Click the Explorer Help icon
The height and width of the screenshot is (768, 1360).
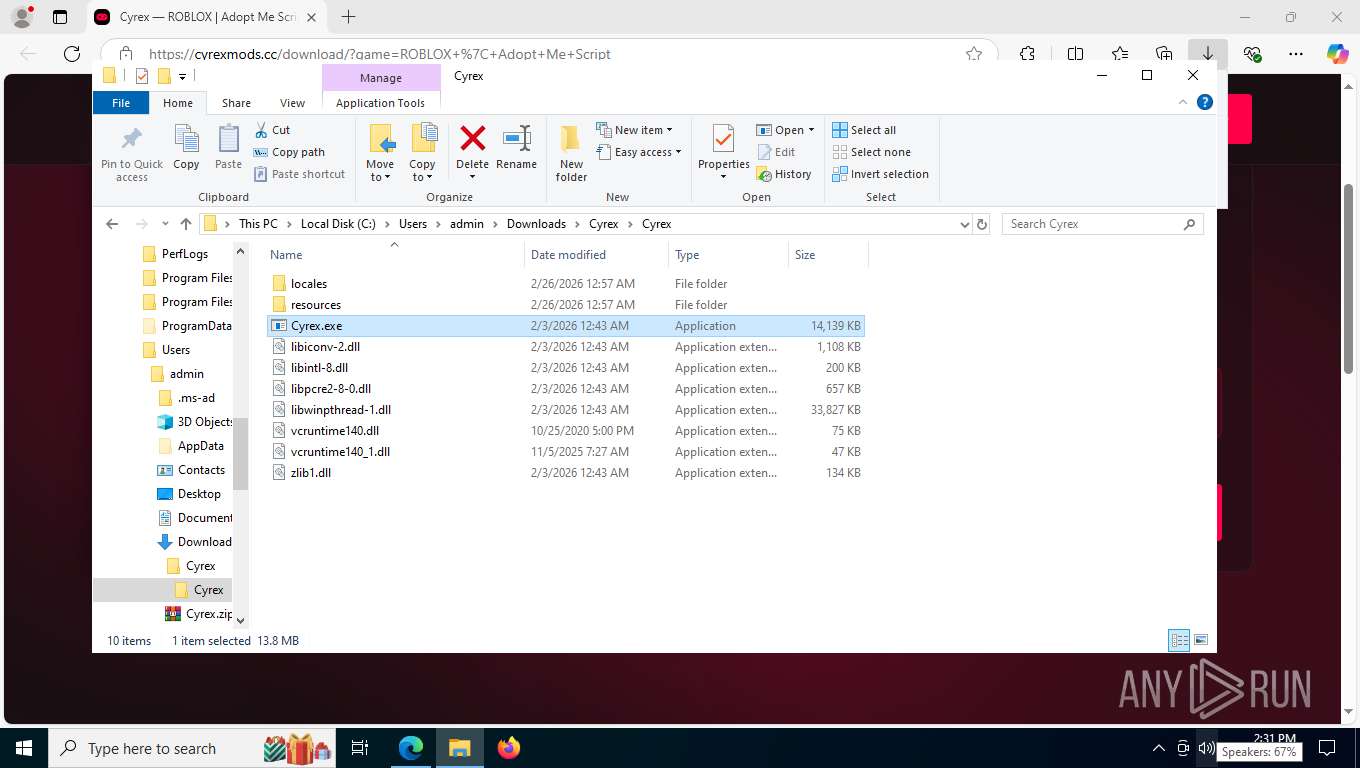click(x=1205, y=102)
